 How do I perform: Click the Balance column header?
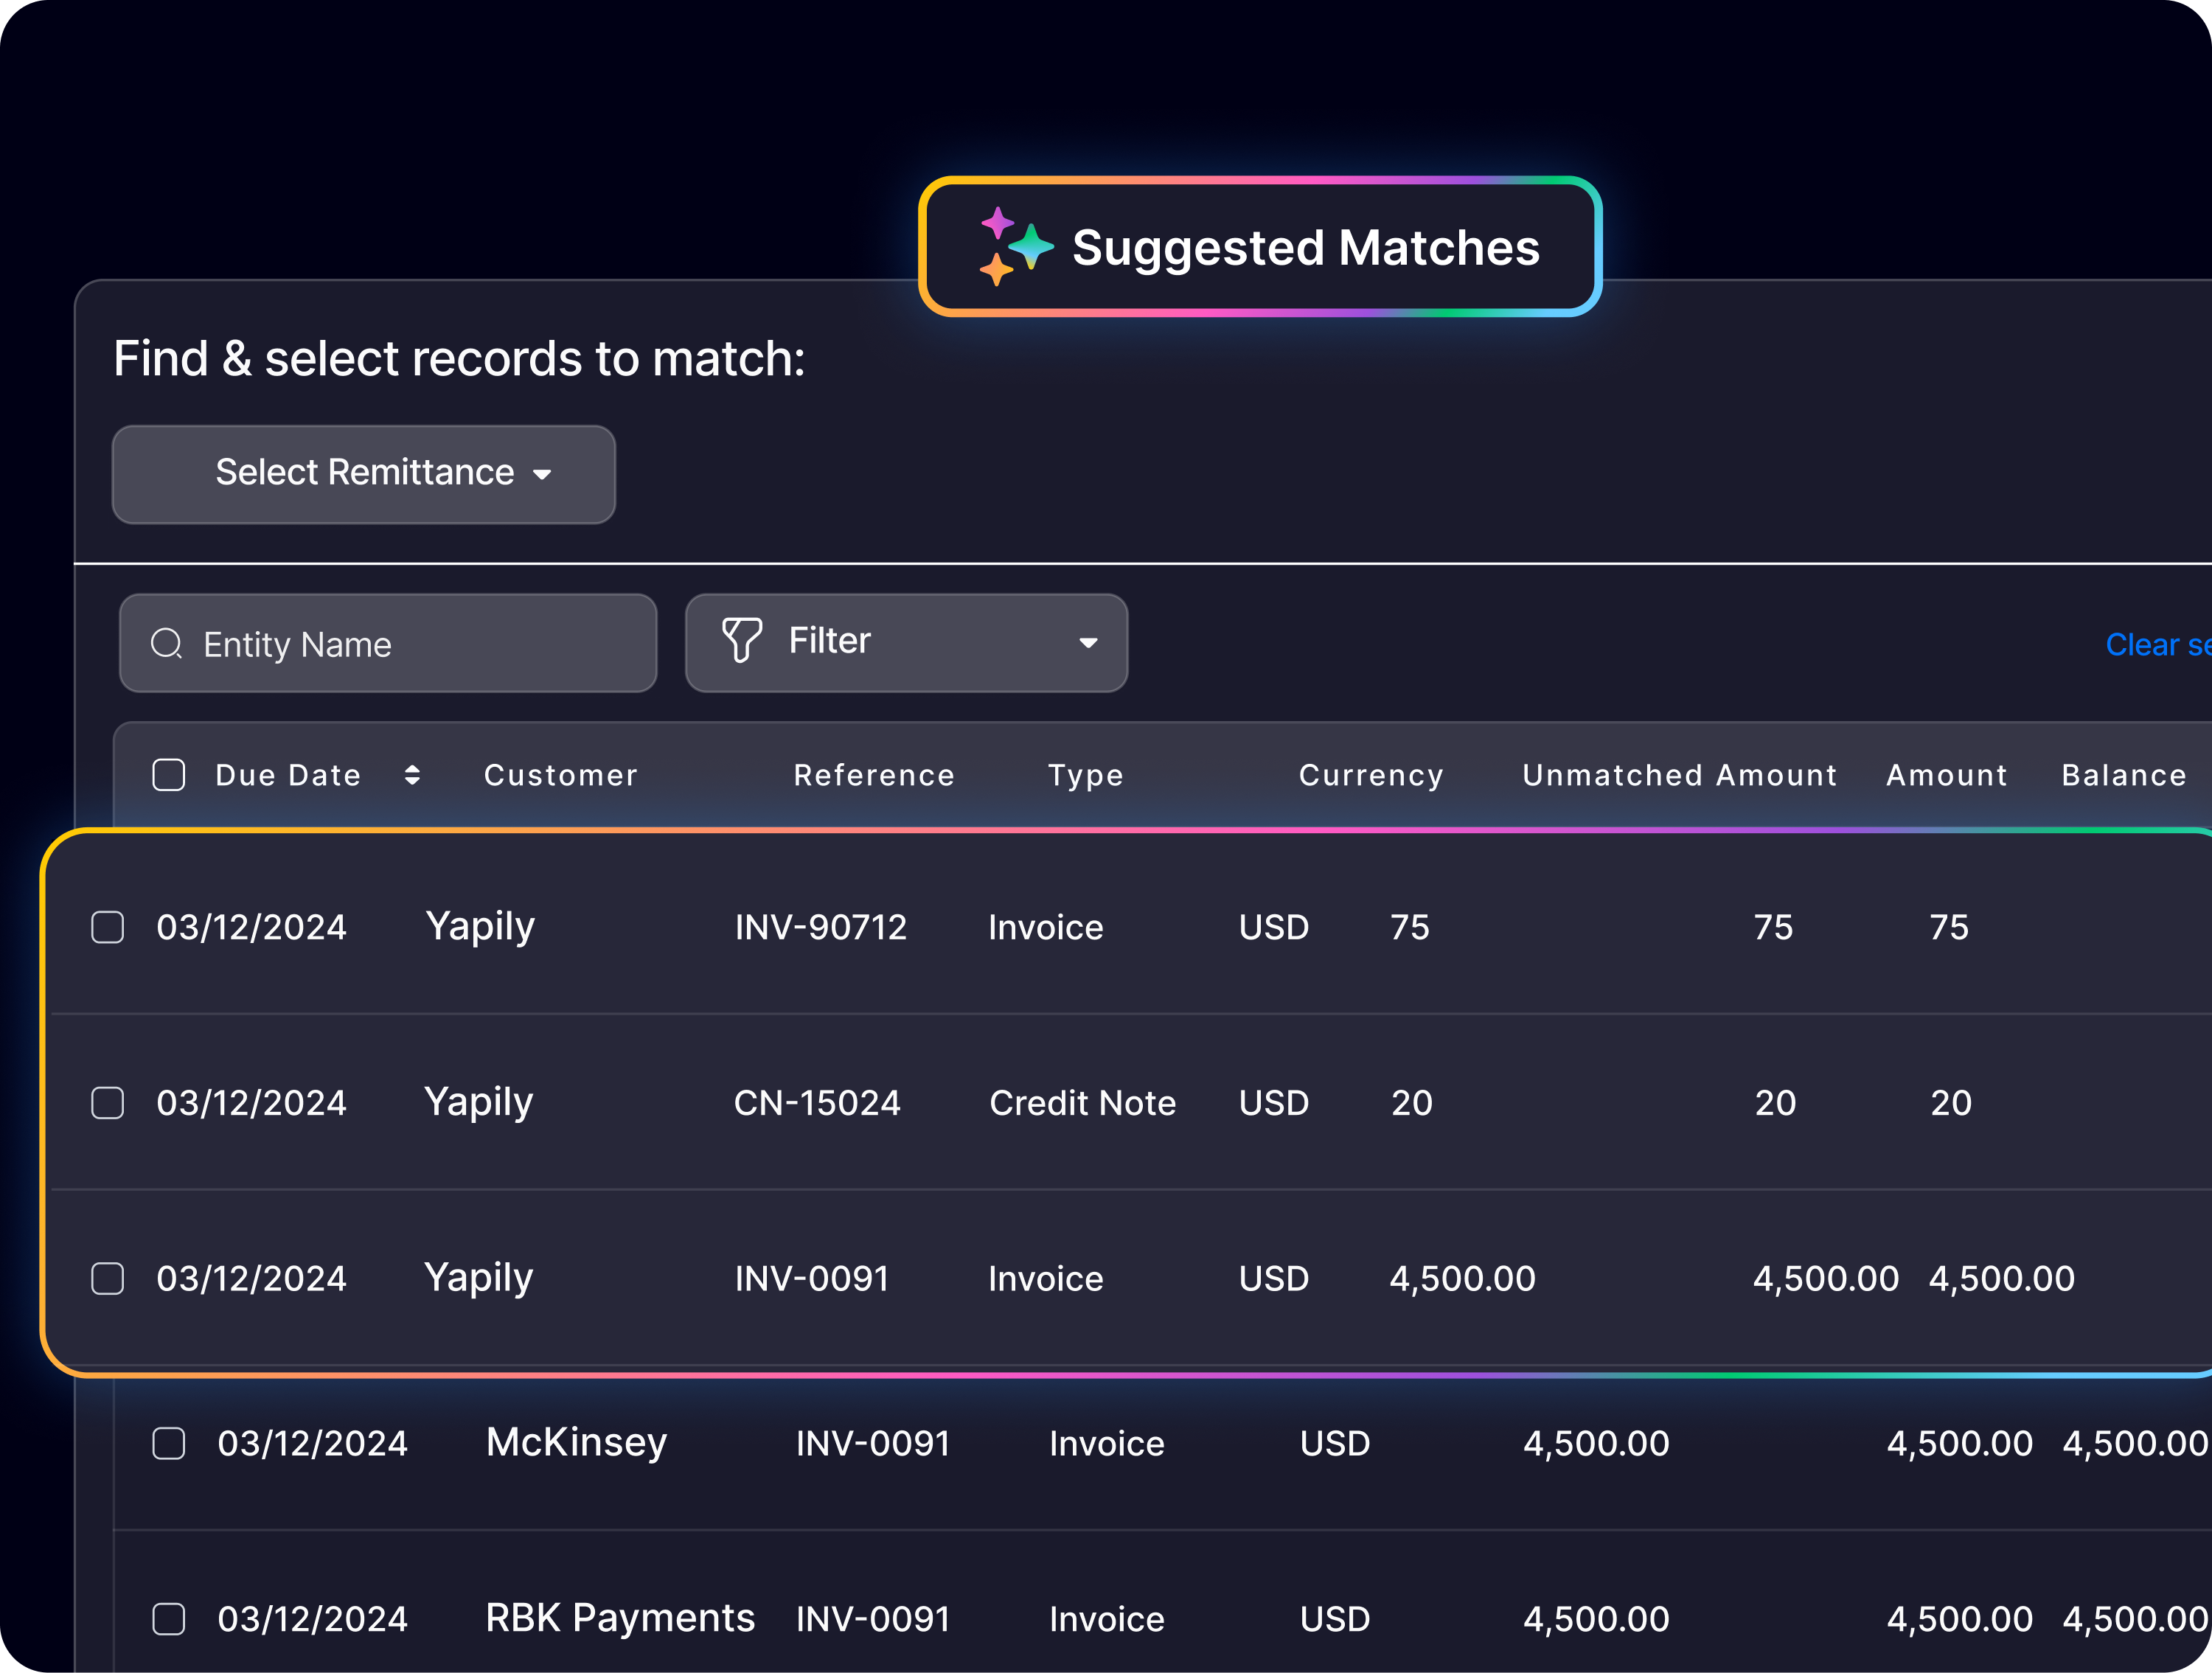(x=2123, y=775)
